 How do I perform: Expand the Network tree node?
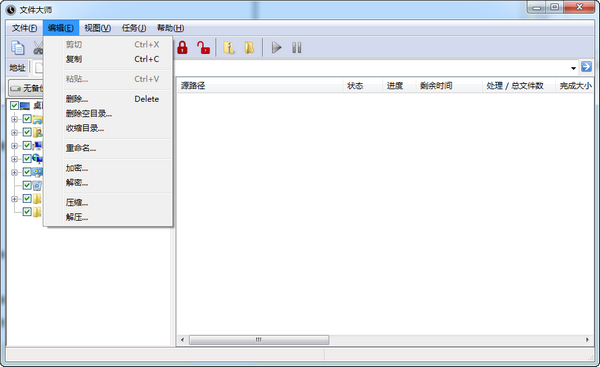pyautogui.click(x=15, y=159)
